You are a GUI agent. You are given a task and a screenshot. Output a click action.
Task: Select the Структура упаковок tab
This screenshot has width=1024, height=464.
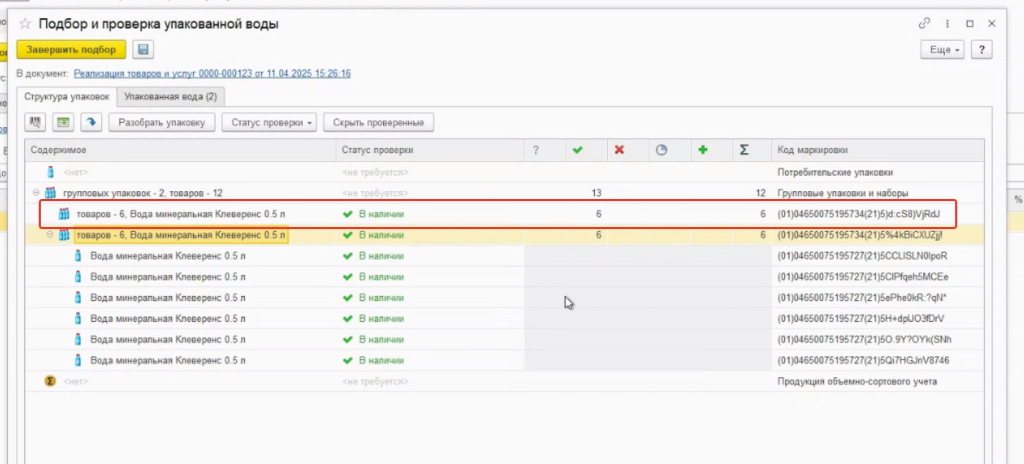tap(67, 97)
